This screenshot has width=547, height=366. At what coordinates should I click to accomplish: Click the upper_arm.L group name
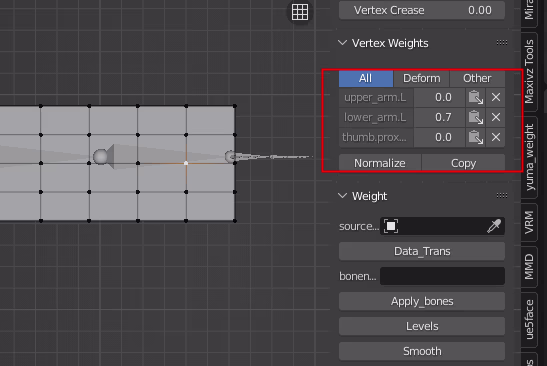click(x=376, y=97)
